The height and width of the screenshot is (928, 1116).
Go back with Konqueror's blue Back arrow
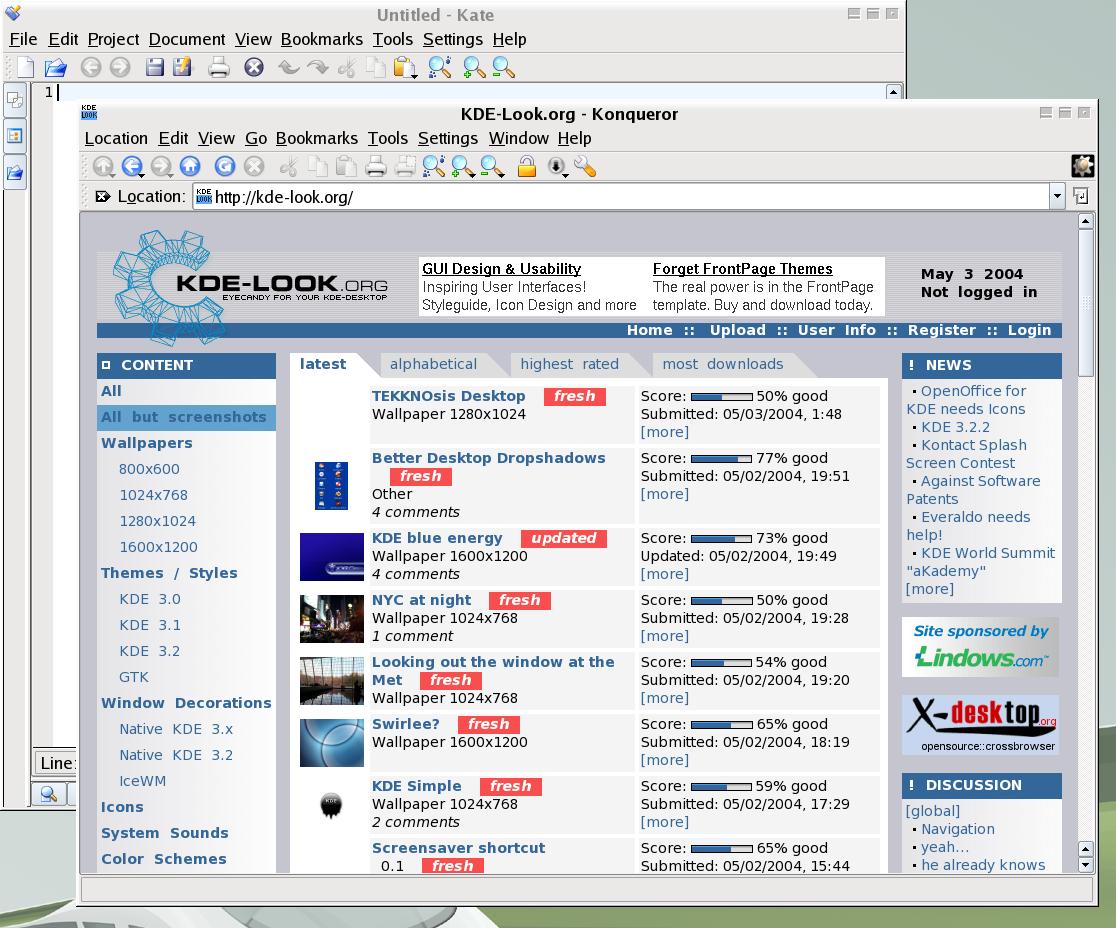[x=132, y=167]
